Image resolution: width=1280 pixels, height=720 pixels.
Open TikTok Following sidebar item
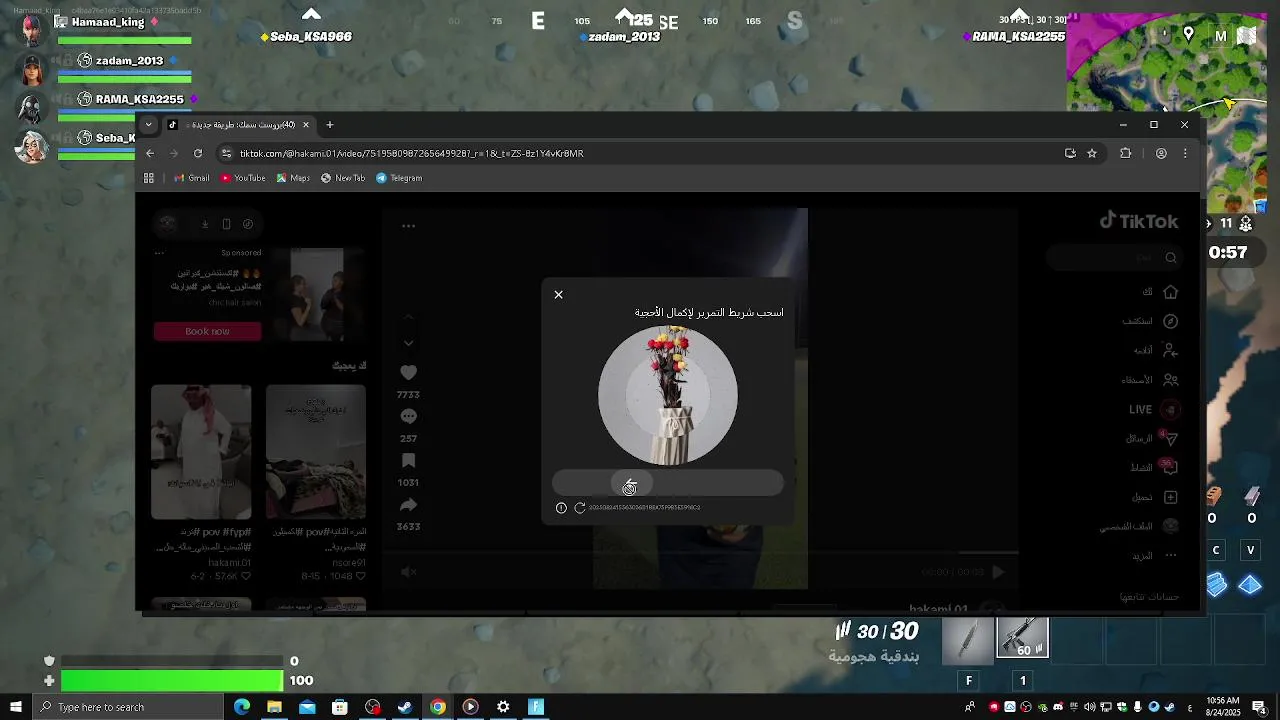click(x=1156, y=351)
